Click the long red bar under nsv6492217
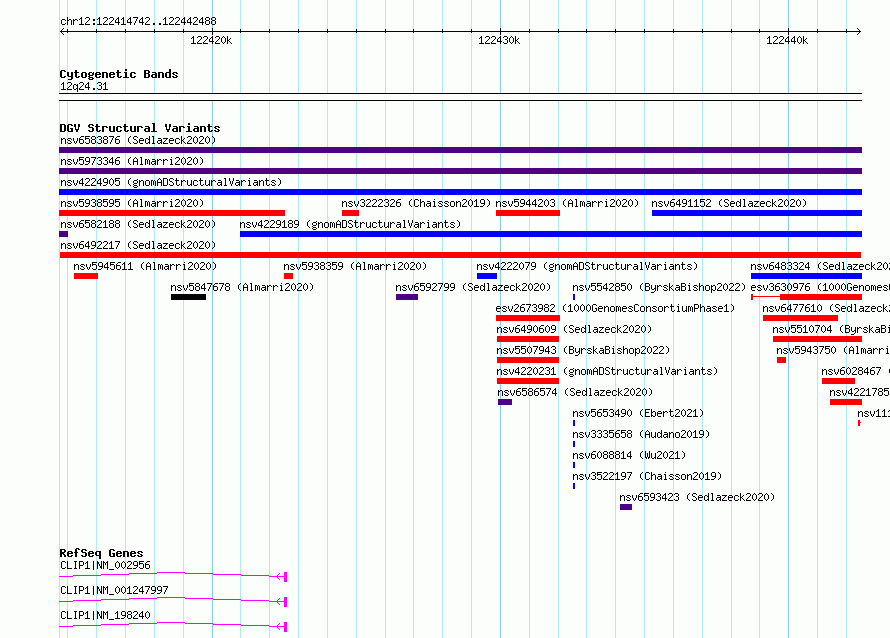 [460, 255]
